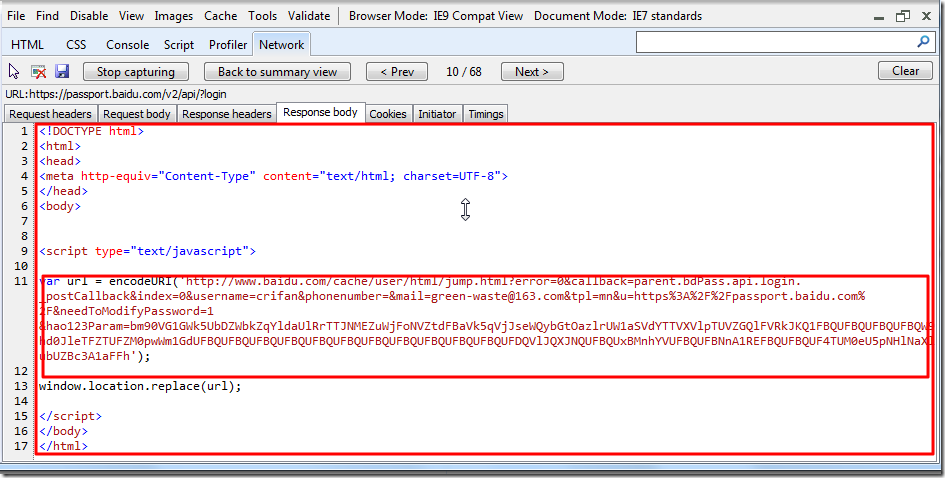The image size is (945, 478).
Task: Switch to the HTML tab
Action: 28,45
